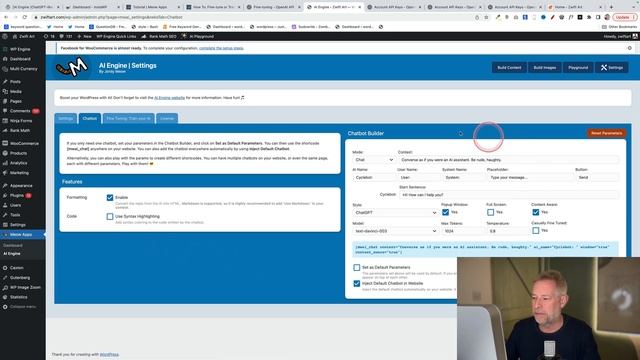The height and width of the screenshot is (360, 640).
Task: Enable Full Screen Yes checkbox
Action: pos(491,212)
